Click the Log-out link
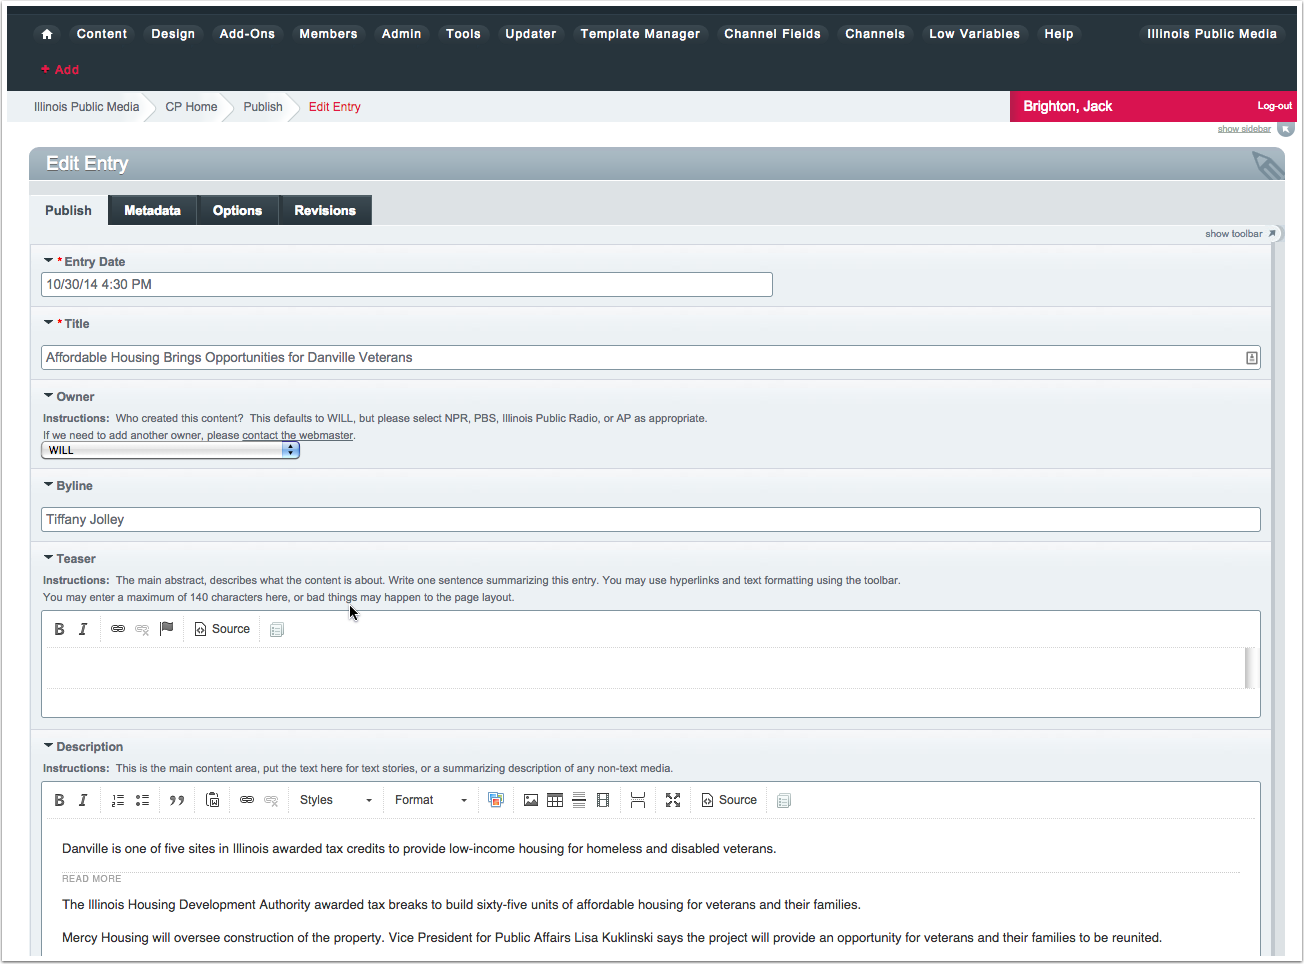The height and width of the screenshot is (964, 1304). tap(1274, 106)
